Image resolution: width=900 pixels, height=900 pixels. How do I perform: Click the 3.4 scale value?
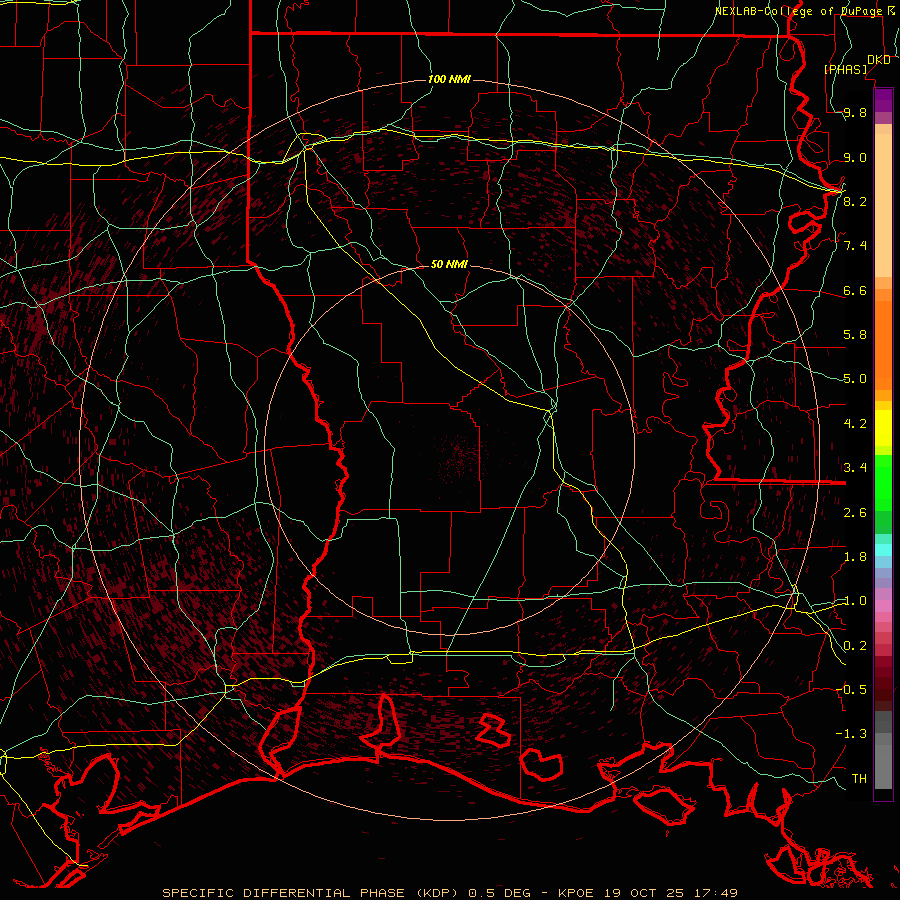click(x=855, y=468)
